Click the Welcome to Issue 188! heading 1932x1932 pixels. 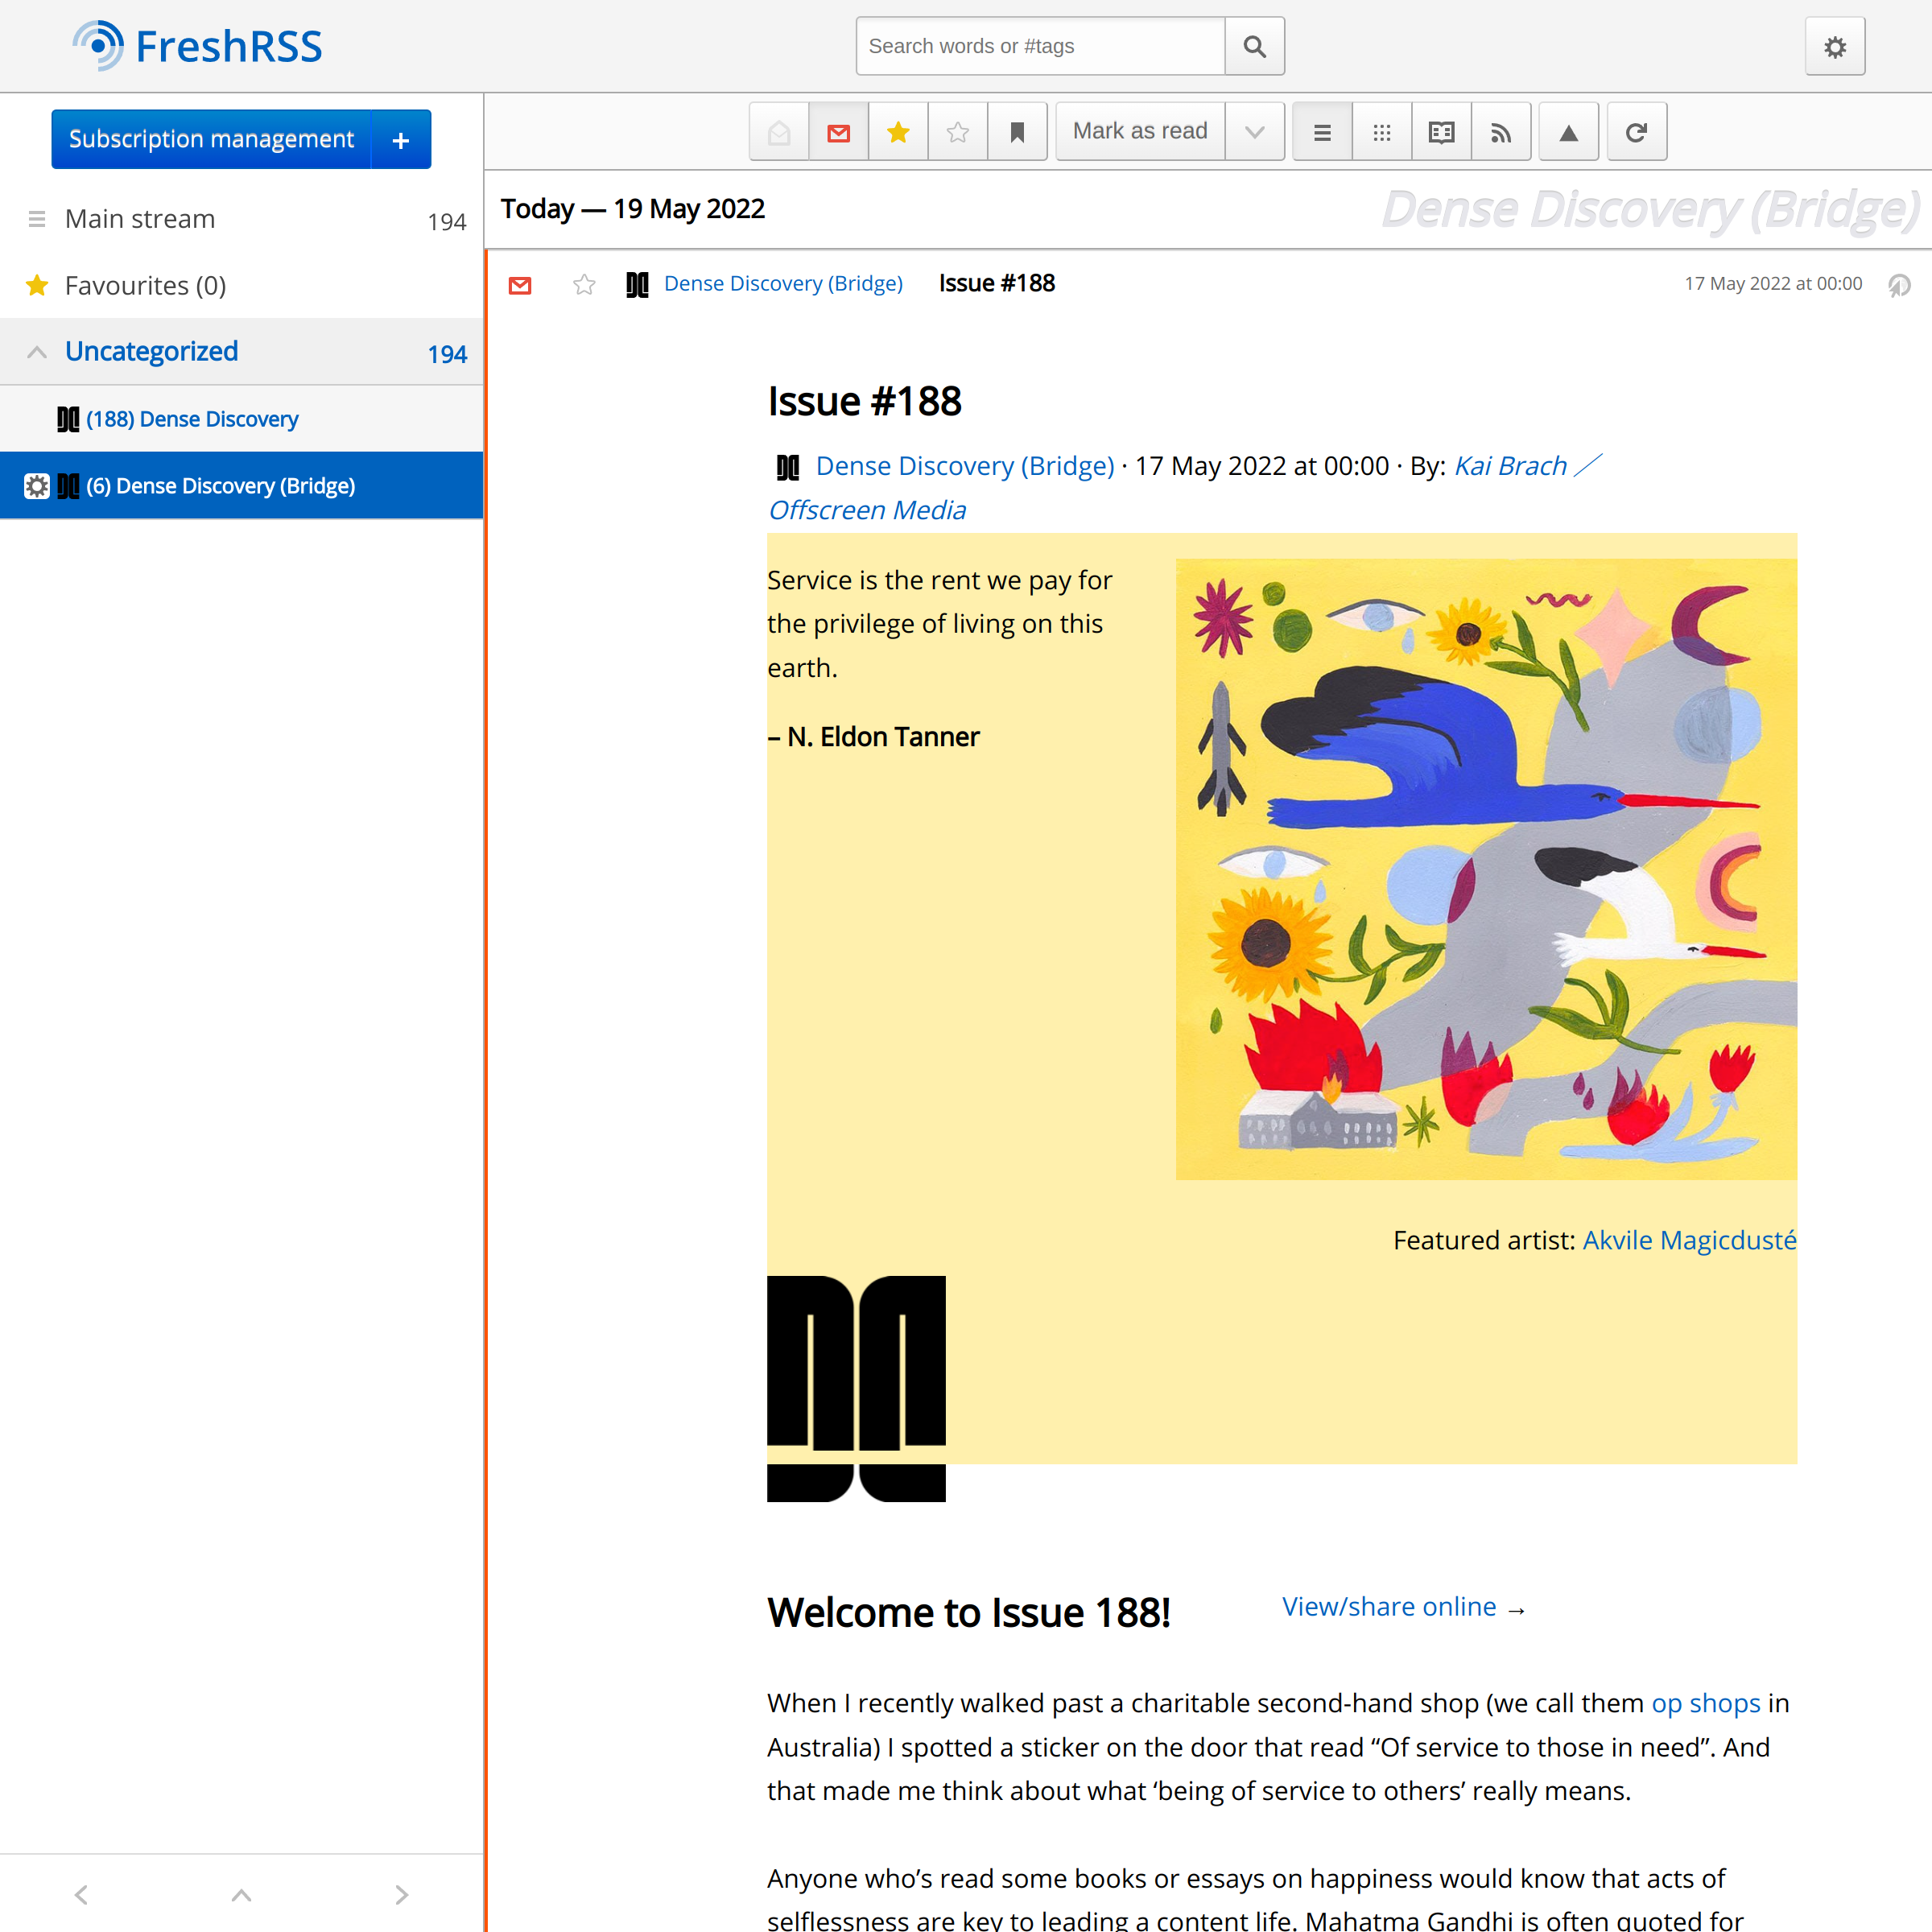pyautogui.click(x=968, y=1612)
